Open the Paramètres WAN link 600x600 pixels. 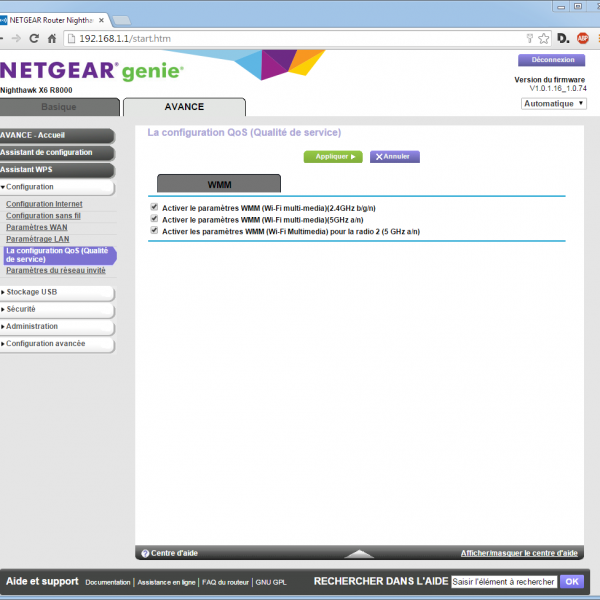(36, 227)
